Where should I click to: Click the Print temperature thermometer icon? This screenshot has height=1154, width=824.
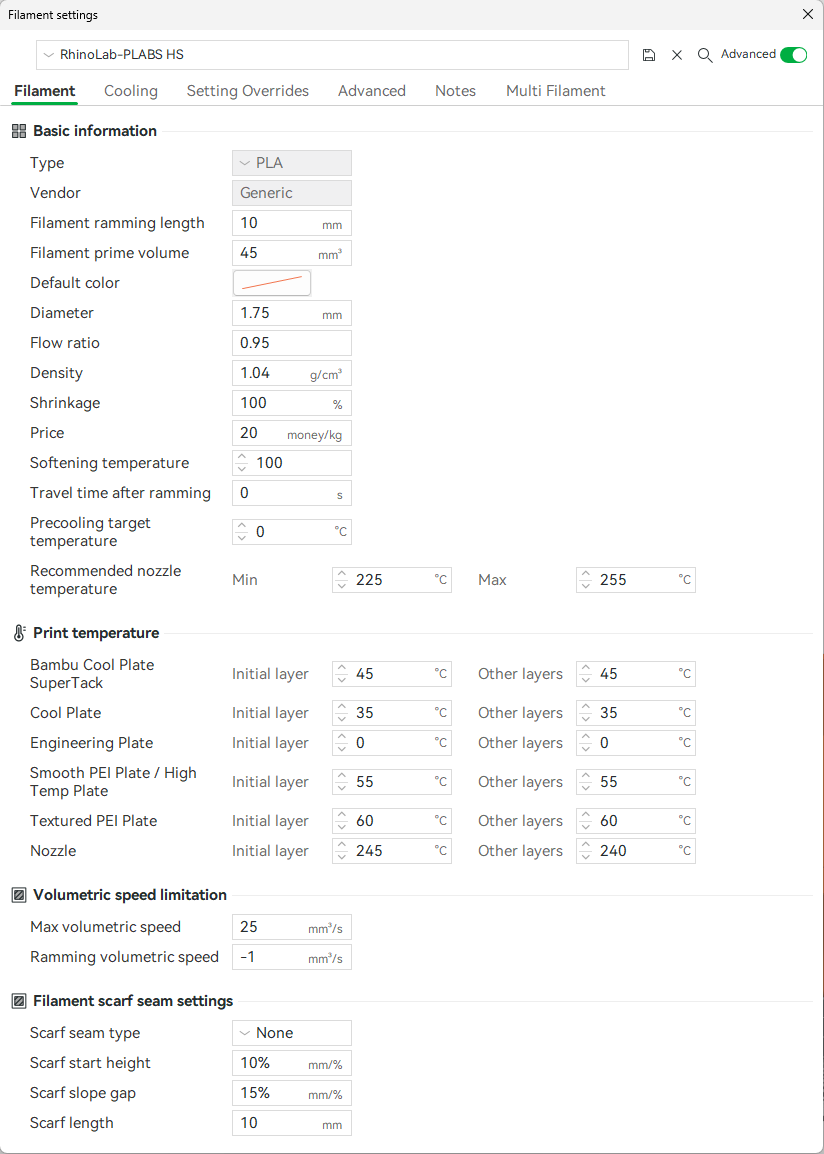pyautogui.click(x=17, y=632)
